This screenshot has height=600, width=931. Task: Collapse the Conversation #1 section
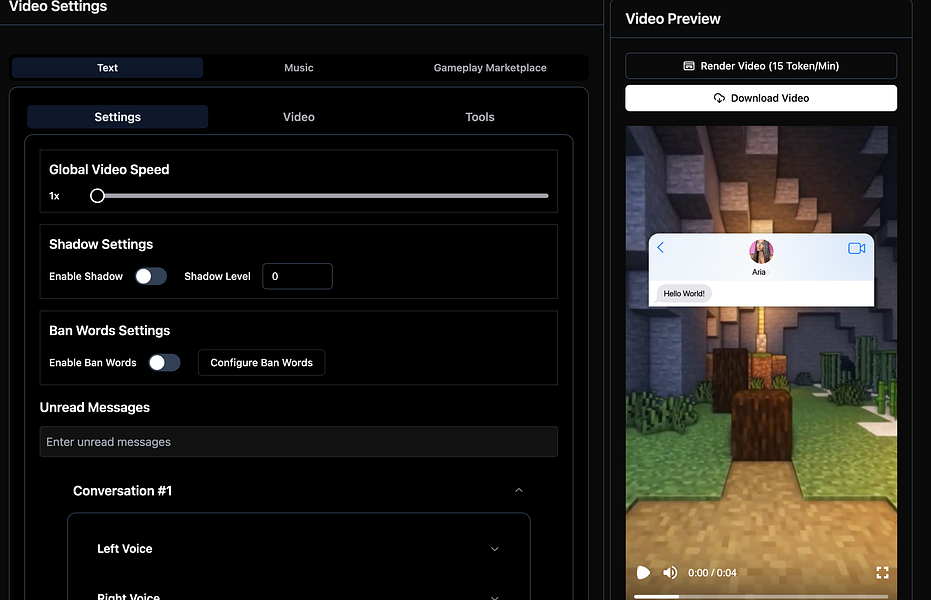click(518, 490)
